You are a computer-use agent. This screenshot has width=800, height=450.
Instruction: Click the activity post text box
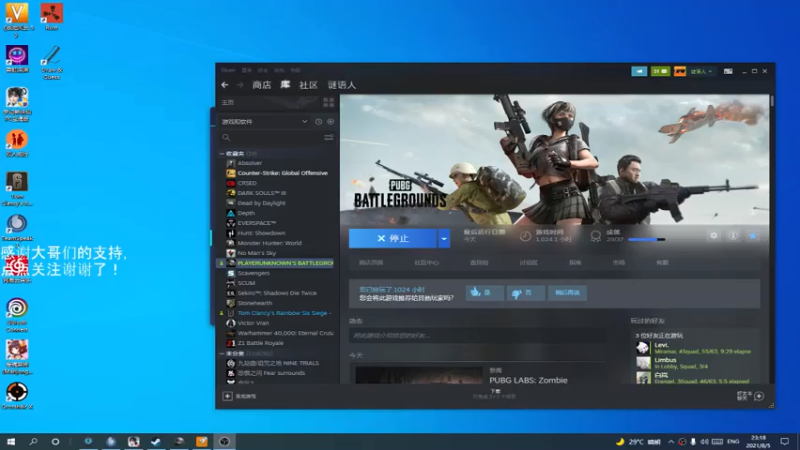click(x=478, y=335)
